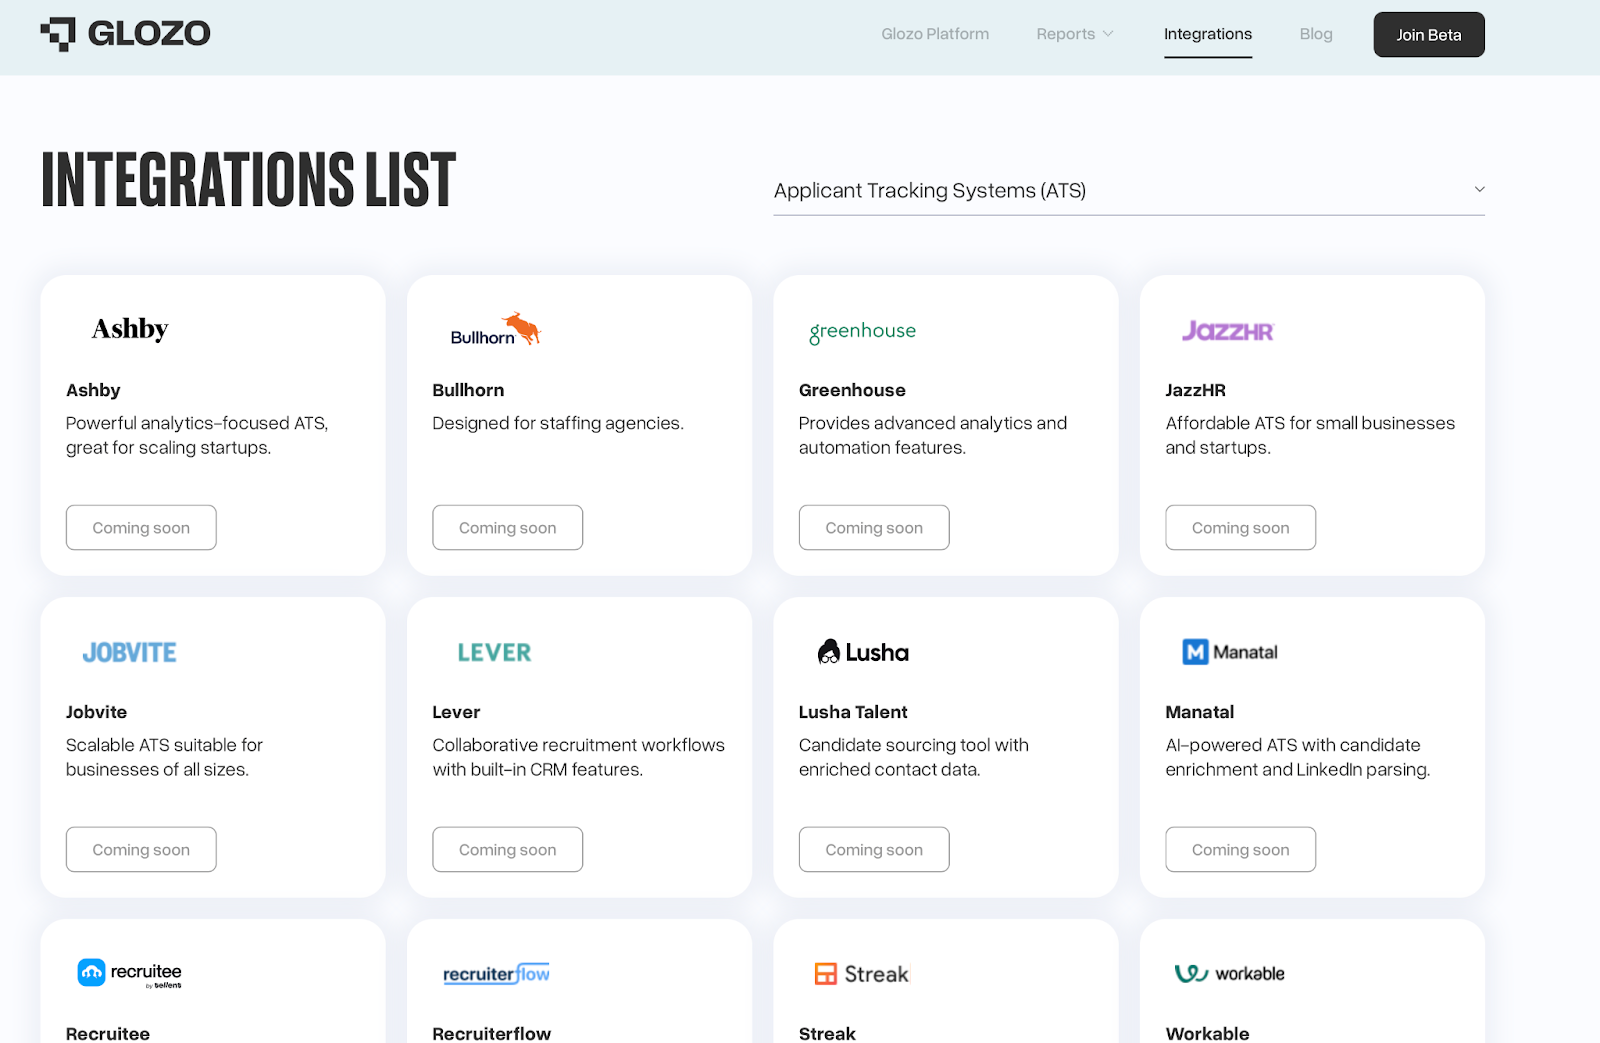This screenshot has height=1043, width=1600.
Task: Click 'Provides advanced analytics' description
Action: [933, 435]
